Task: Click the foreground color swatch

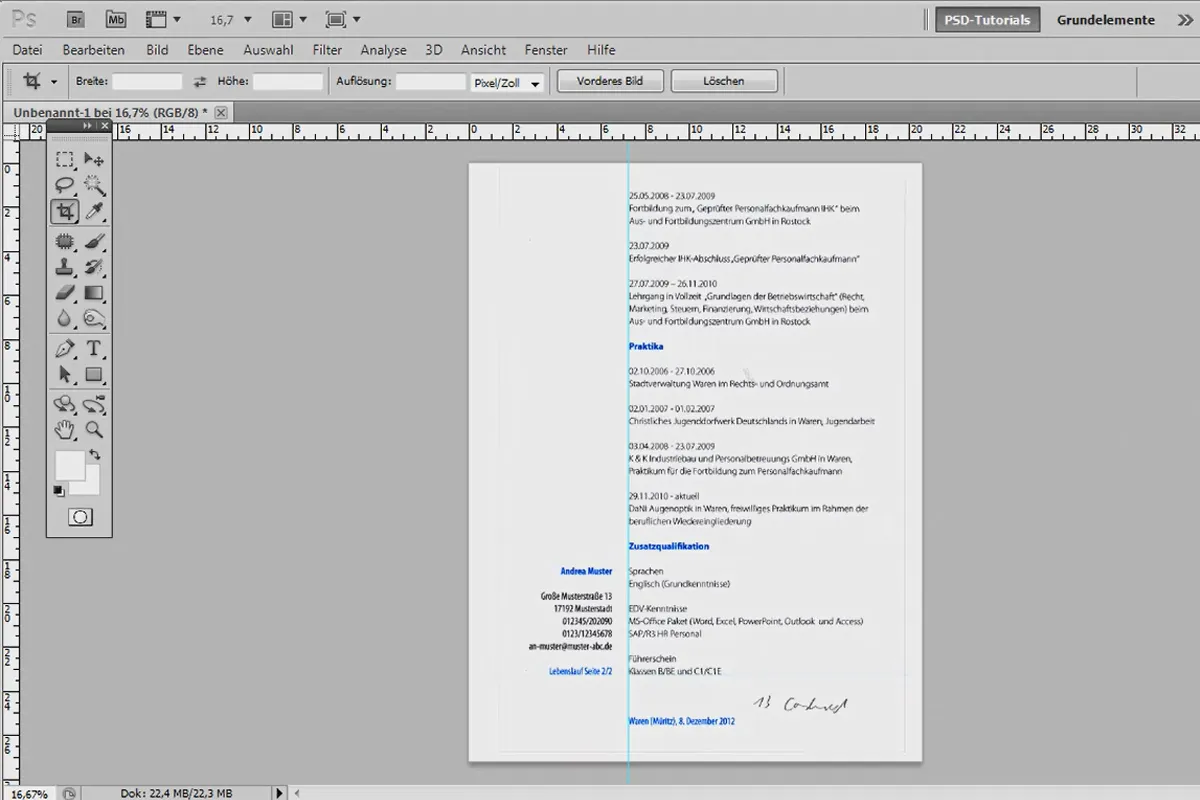Action: point(69,464)
